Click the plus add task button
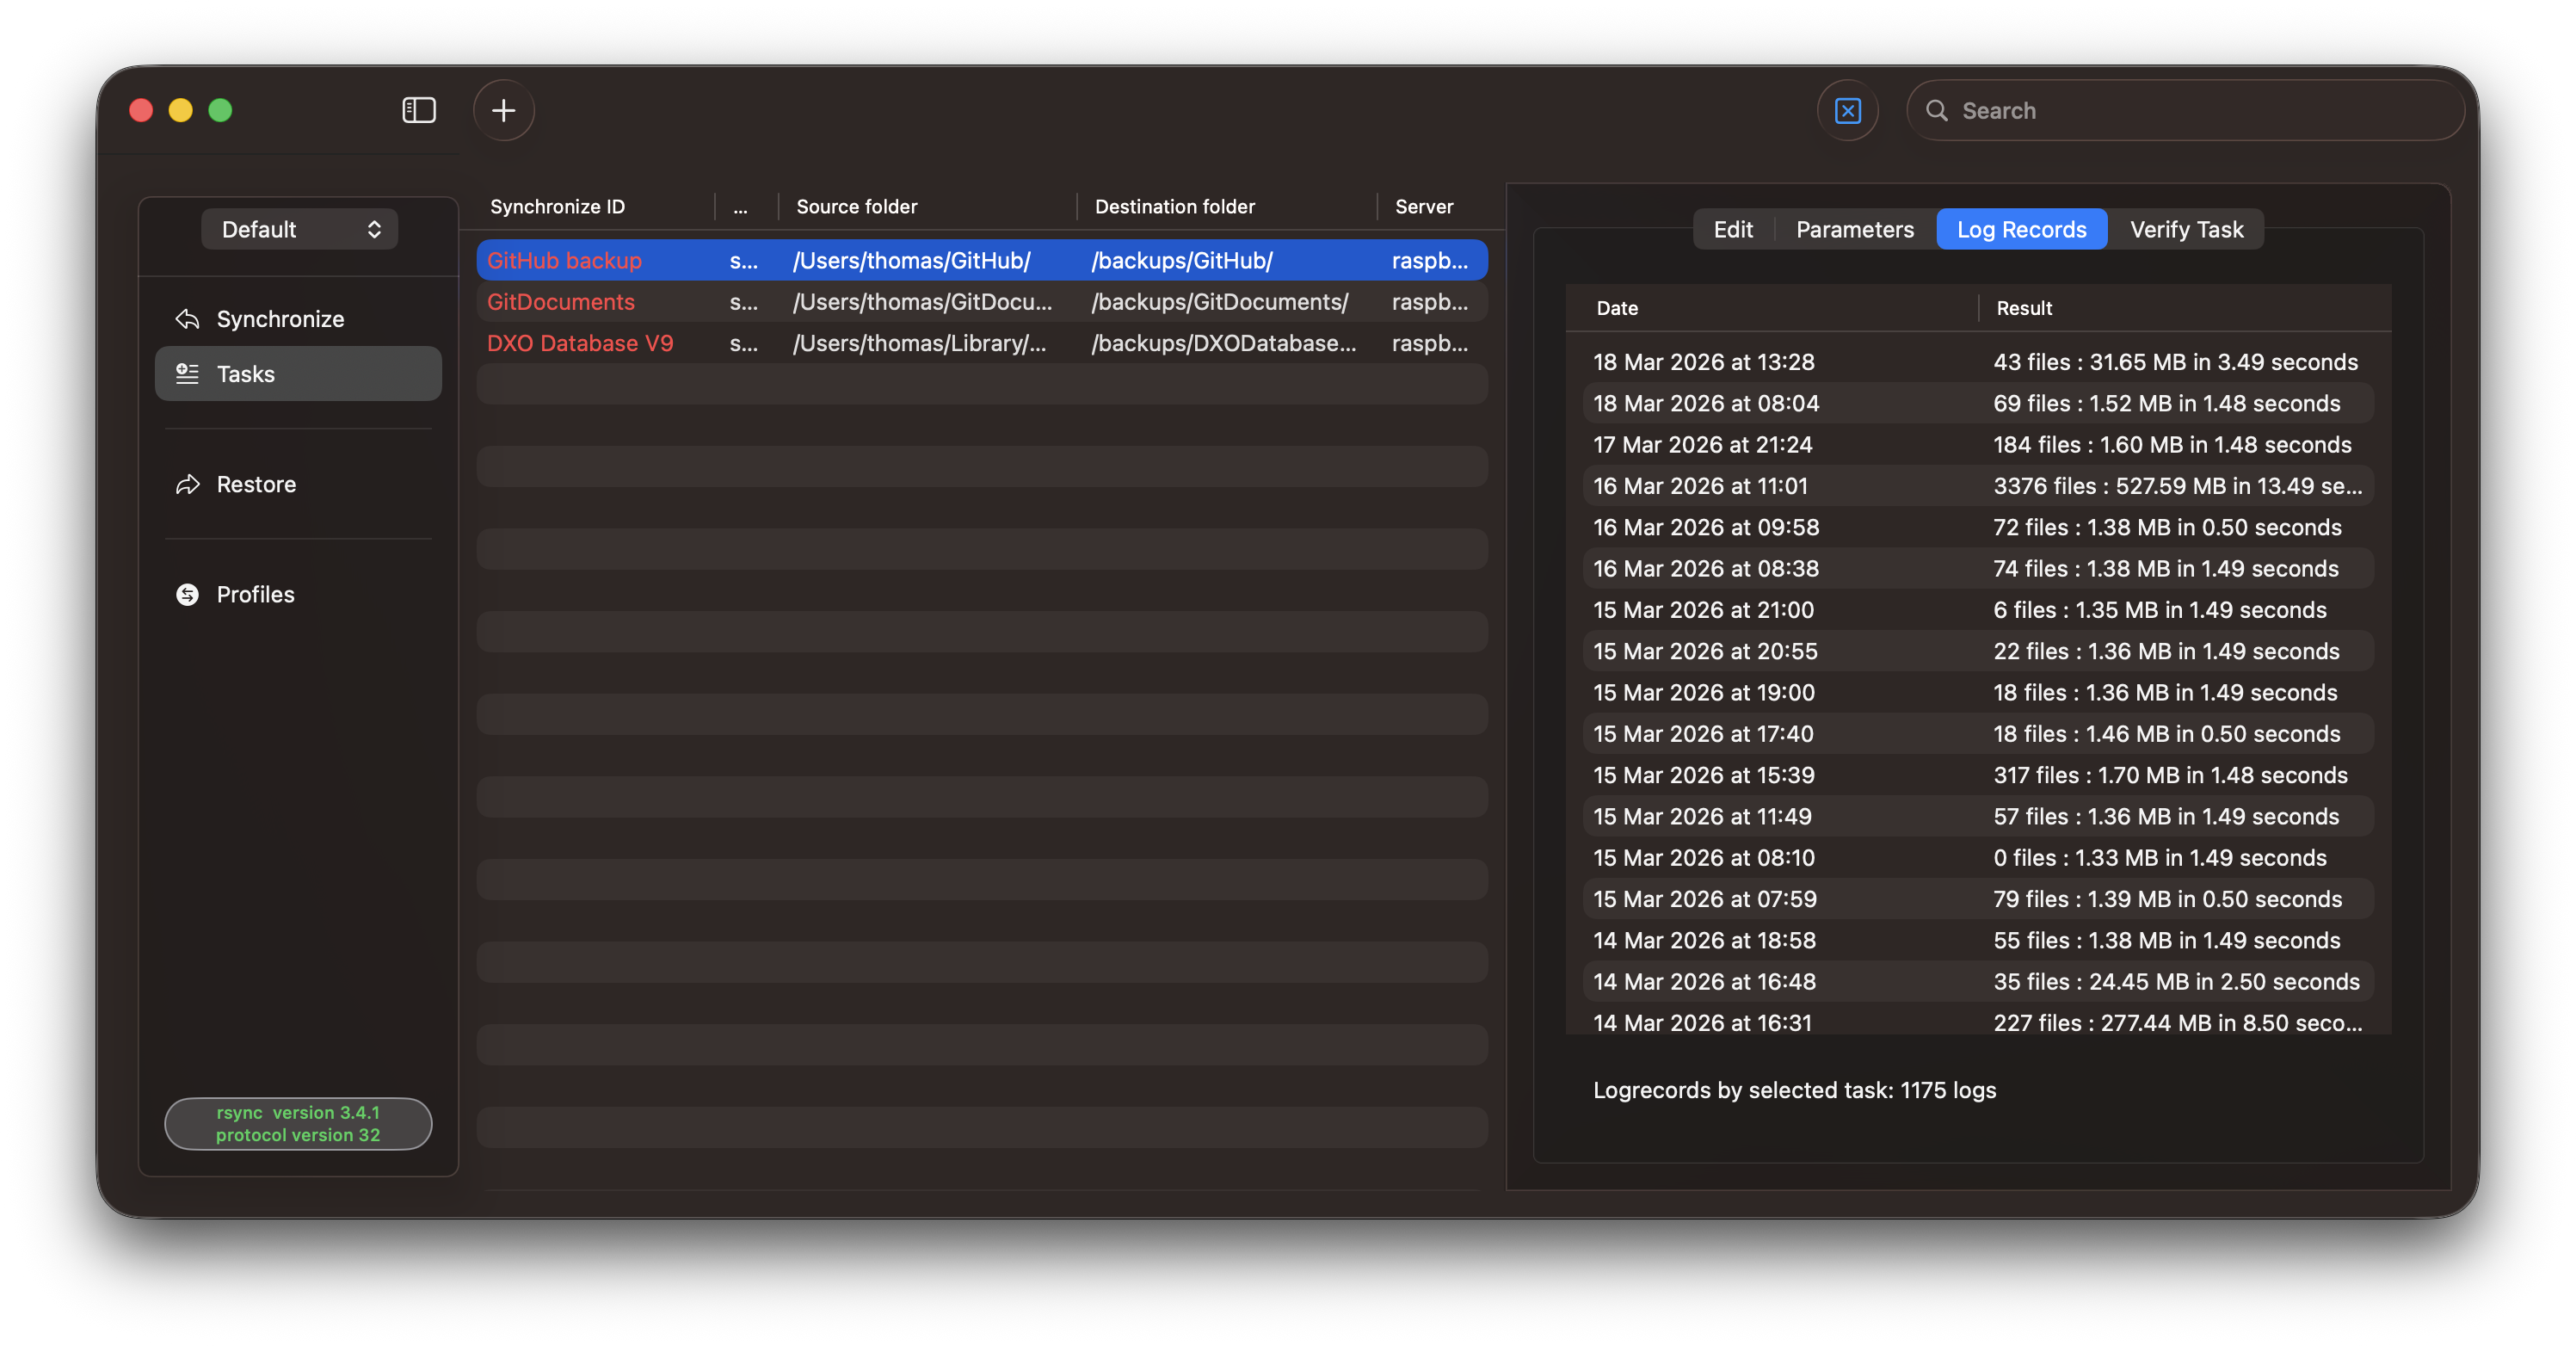 coord(503,110)
